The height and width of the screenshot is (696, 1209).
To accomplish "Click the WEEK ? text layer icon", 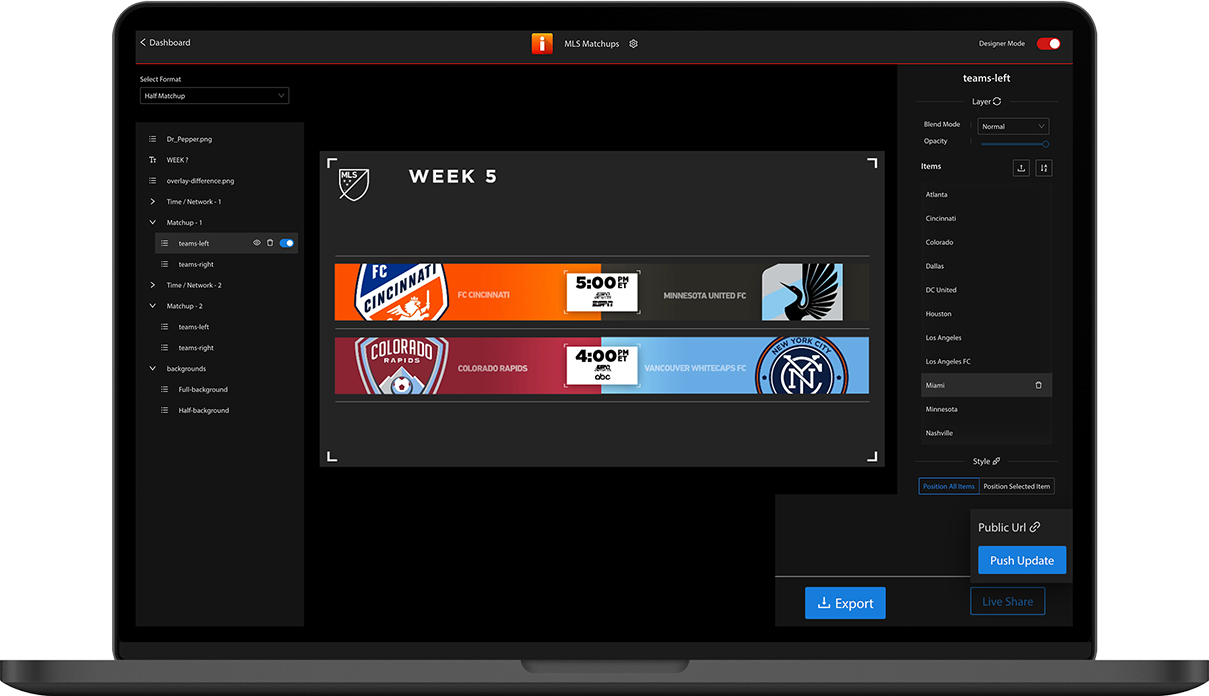I will click(x=152, y=160).
